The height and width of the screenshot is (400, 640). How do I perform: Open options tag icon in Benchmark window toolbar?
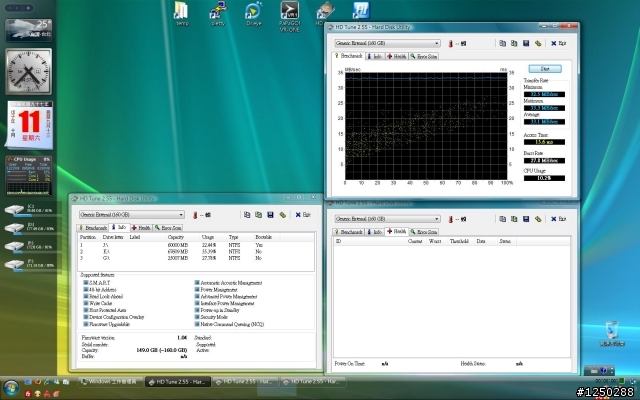click(538, 43)
